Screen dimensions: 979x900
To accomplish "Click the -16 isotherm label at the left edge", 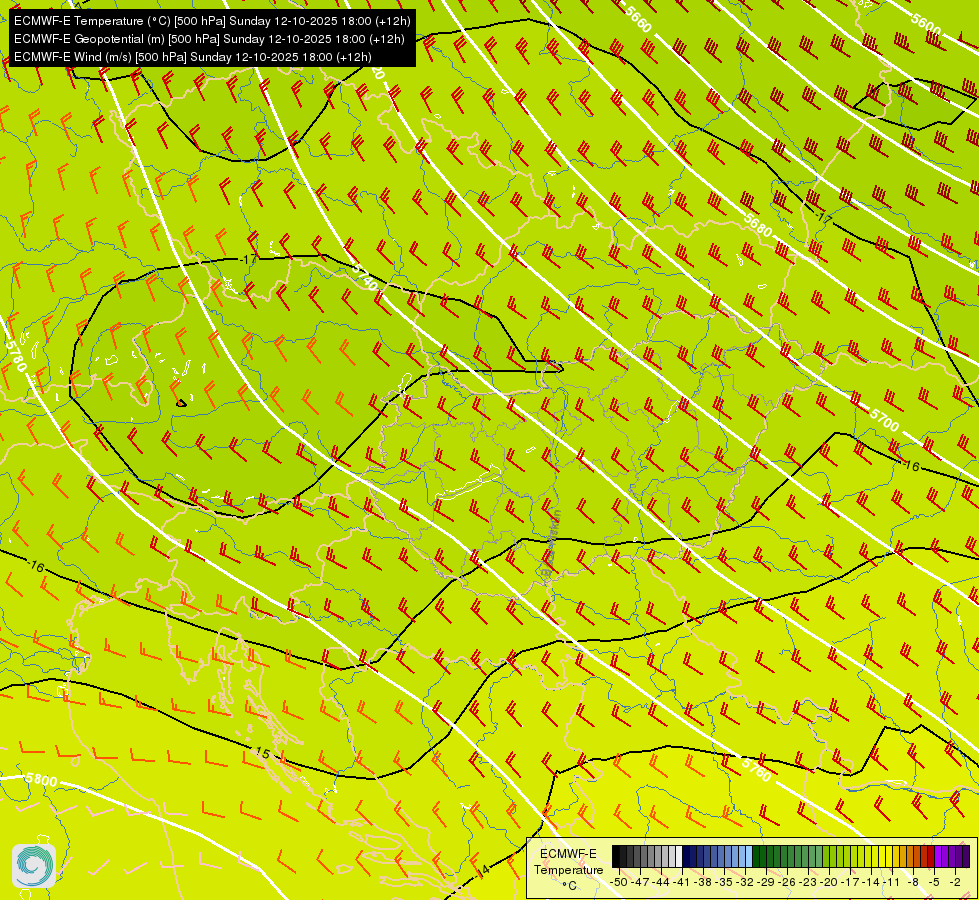I will coord(36,566).
